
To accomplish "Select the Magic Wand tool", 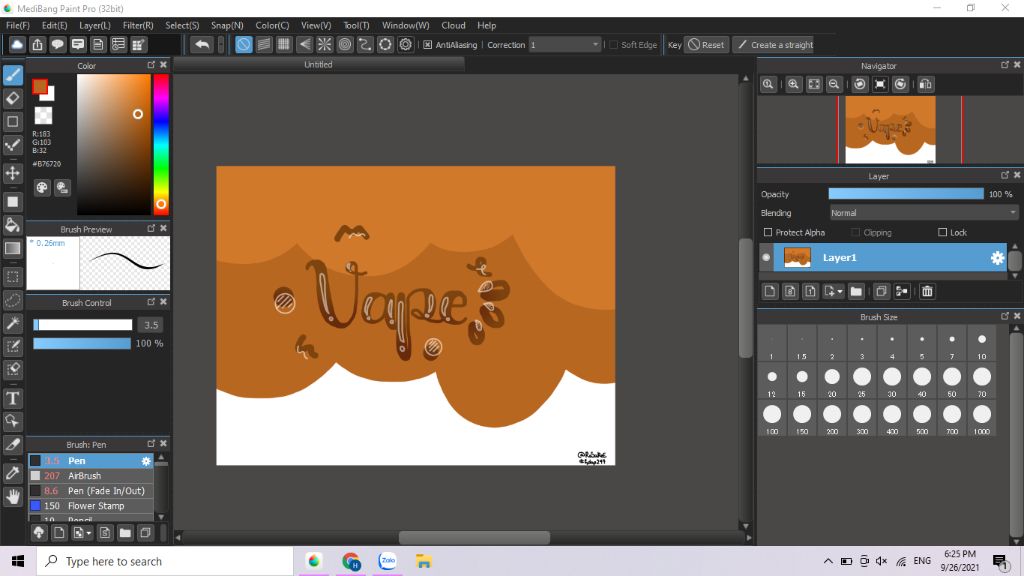I will click(12, 323).
